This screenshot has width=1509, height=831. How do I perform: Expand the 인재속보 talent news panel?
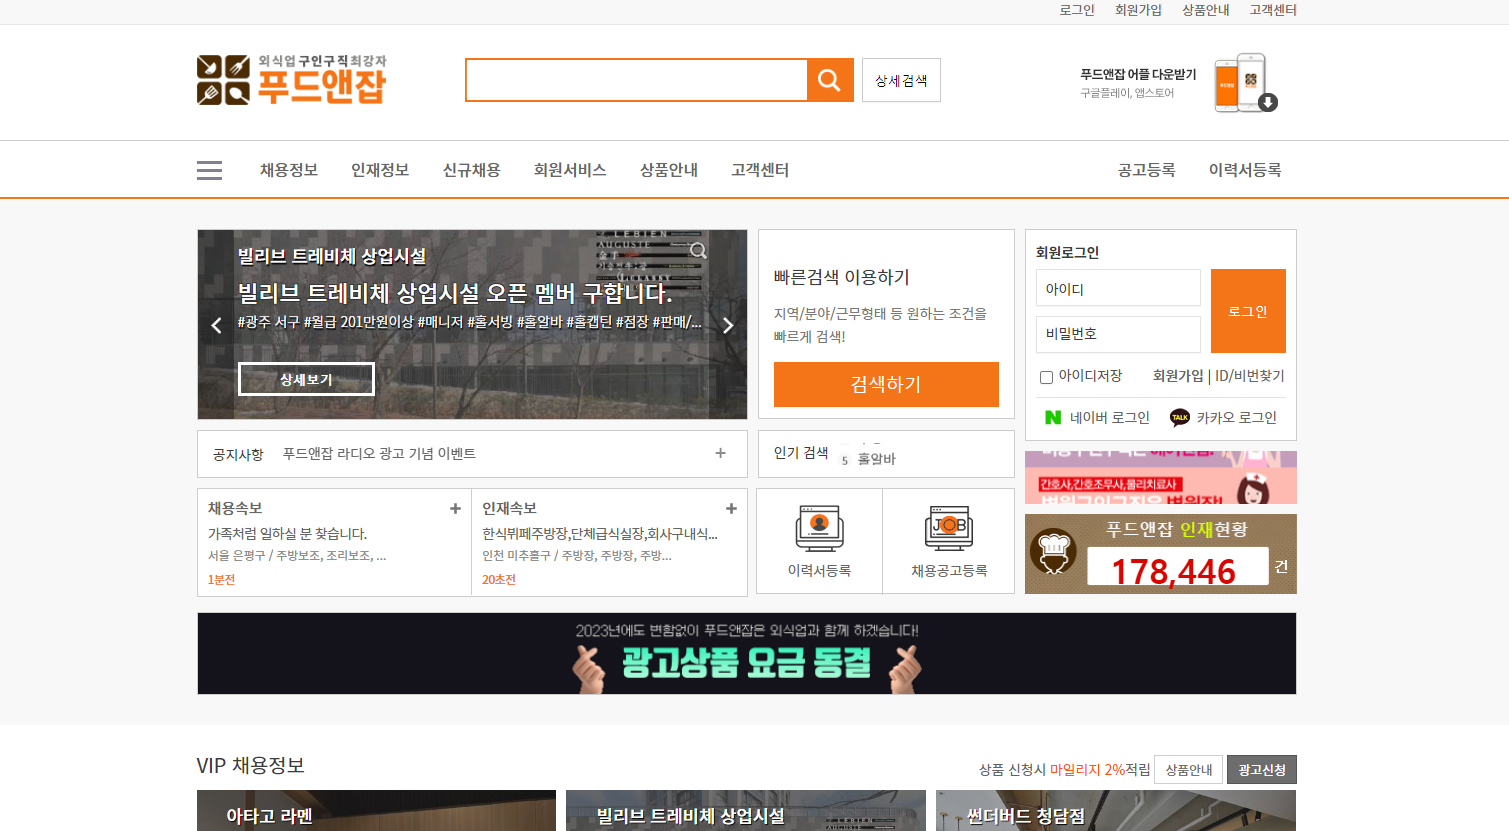point(731,508)
